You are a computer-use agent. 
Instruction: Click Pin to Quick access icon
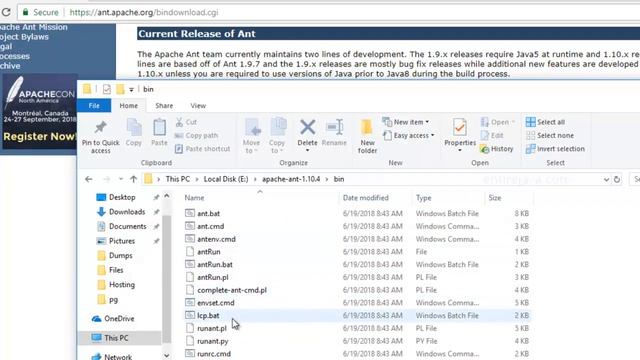click(x=100, y=128)
